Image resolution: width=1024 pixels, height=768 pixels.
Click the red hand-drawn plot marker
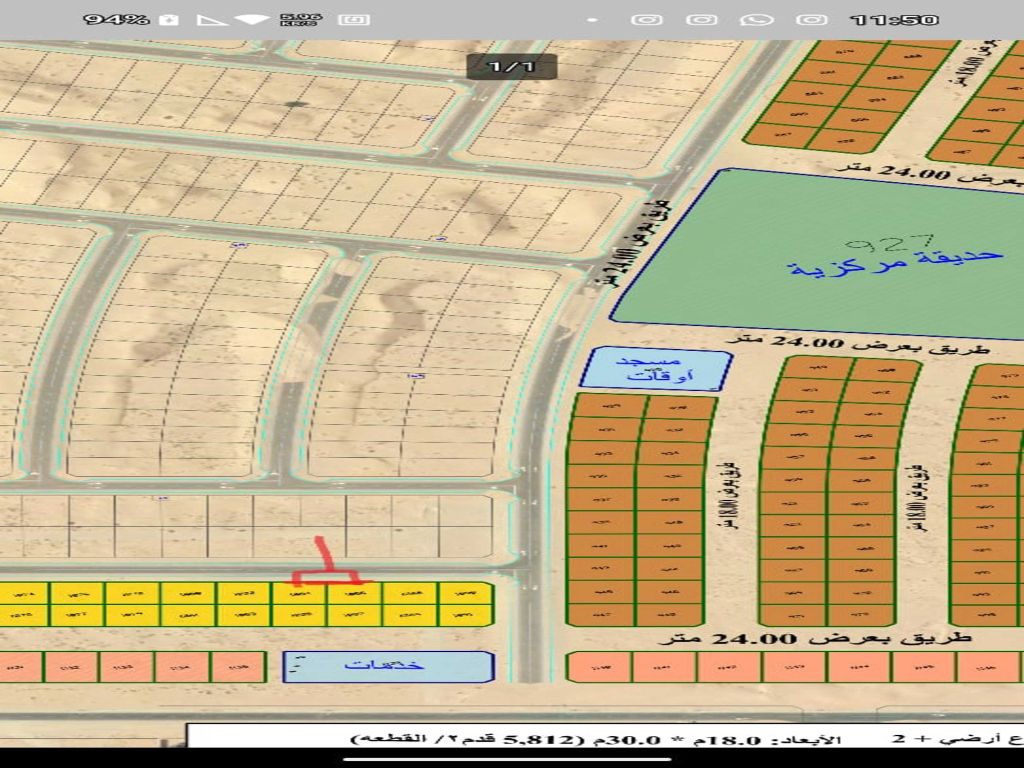click(325, 566)
